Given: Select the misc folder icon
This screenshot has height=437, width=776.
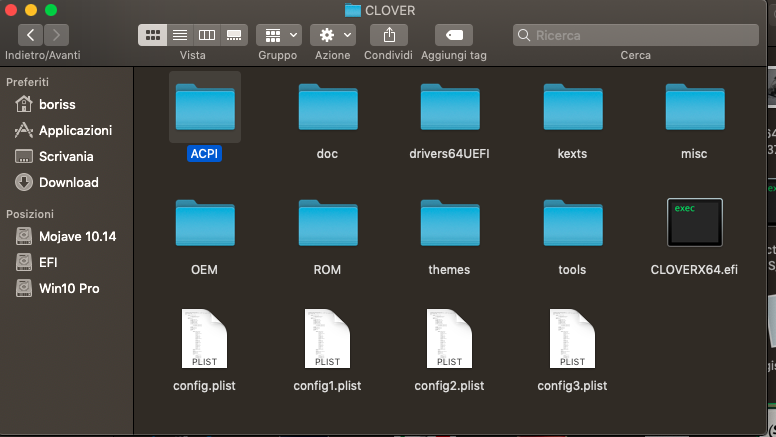Looking at the screenshot, I should 695,107.
